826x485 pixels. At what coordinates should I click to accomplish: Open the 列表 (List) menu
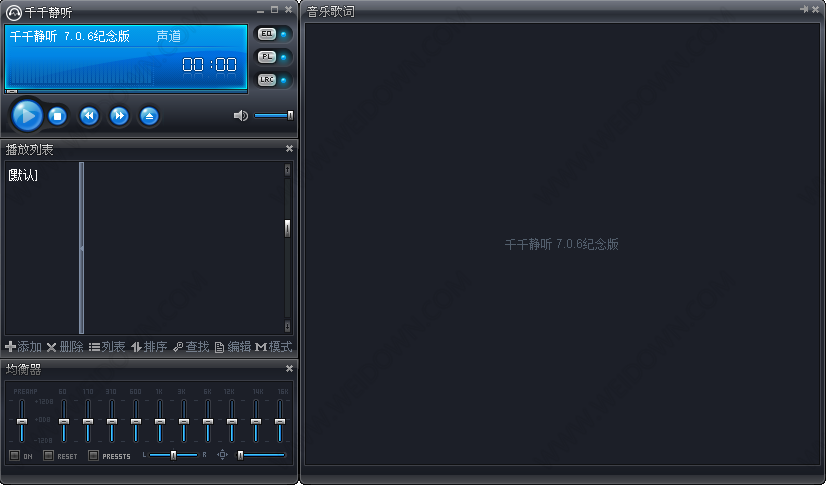(x=107, y=347)
